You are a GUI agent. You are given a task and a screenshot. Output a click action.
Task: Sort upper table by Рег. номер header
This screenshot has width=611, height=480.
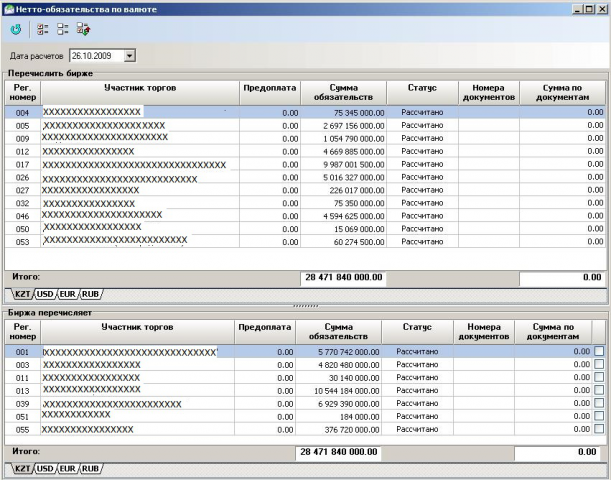[23, 93]
